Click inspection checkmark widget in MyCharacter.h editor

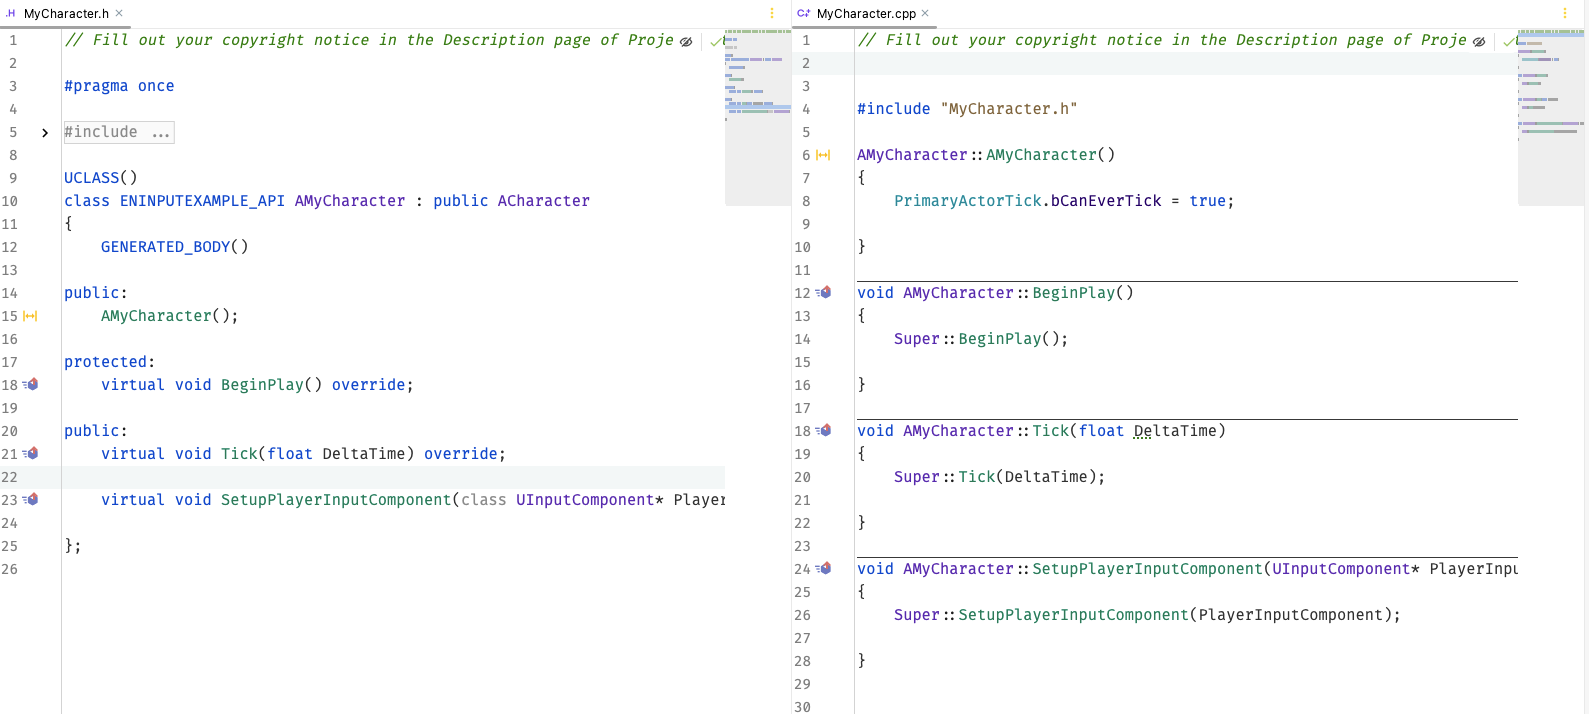(x=715, y=42)
